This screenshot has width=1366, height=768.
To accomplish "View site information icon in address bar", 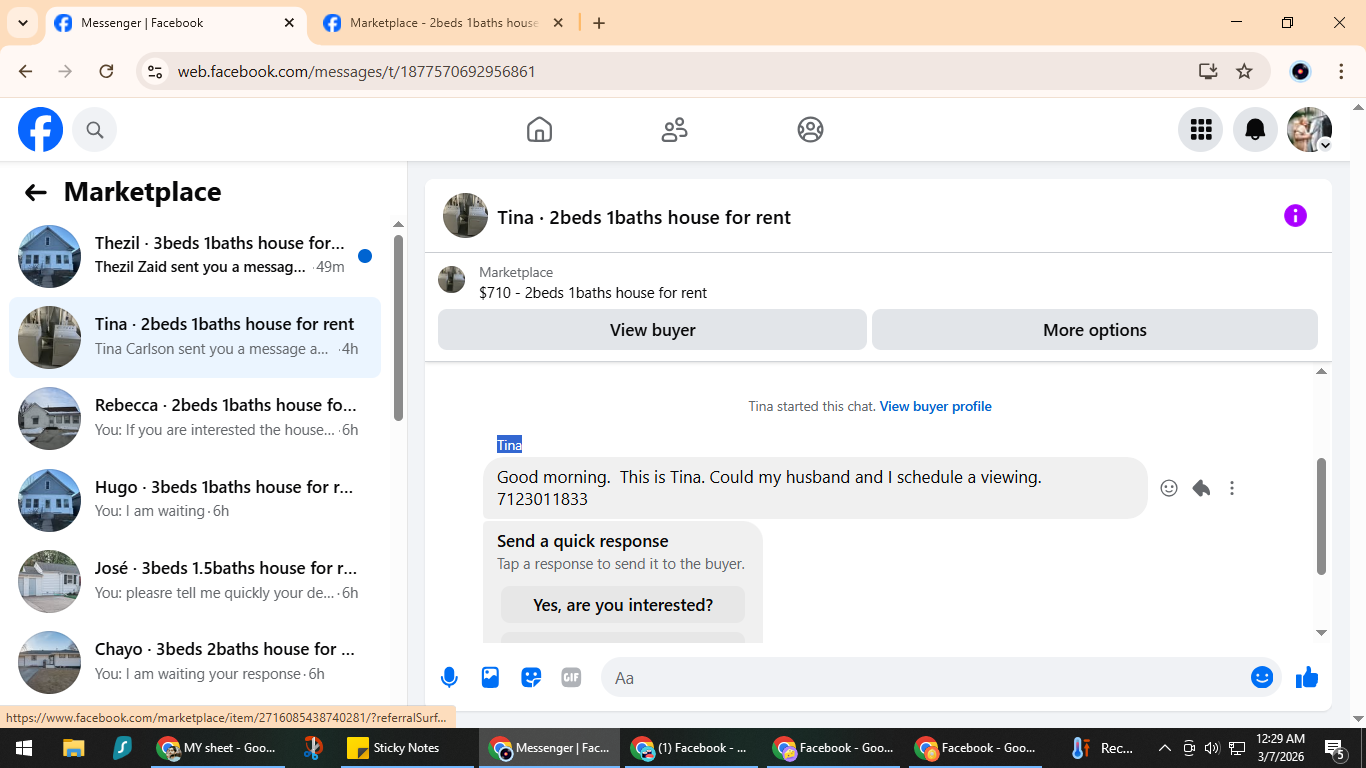I will point(155,72).
